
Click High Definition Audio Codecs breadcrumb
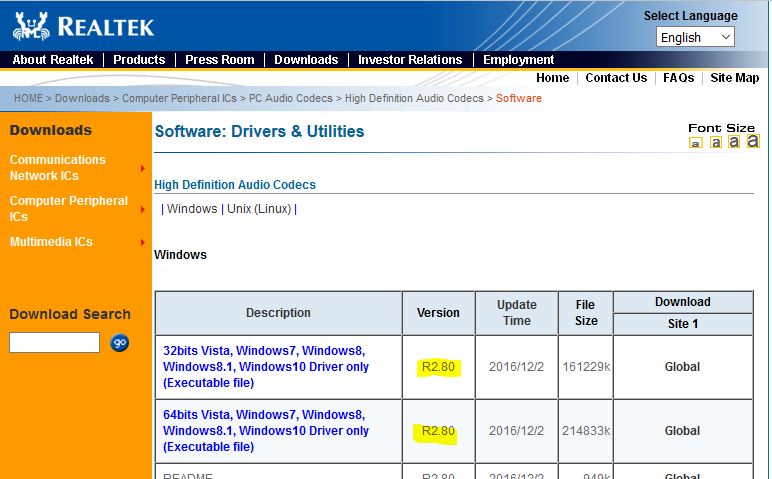pos(414,98)
